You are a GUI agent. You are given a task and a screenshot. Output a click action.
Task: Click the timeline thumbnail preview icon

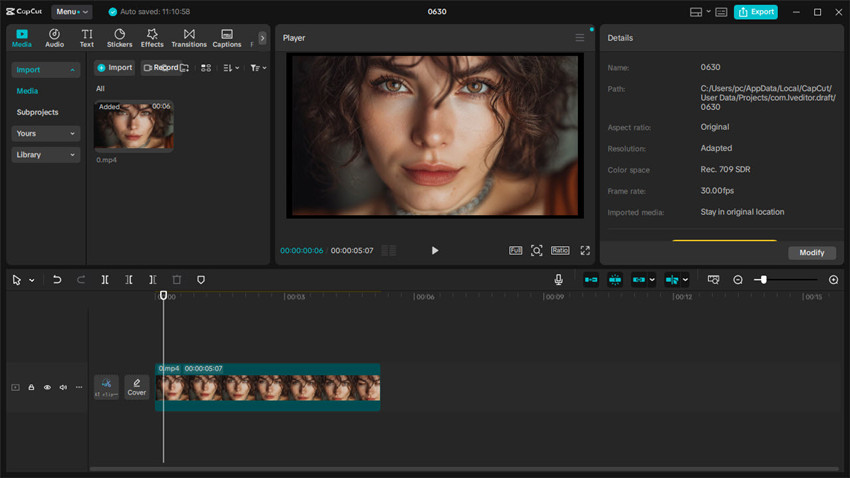click(x=713, y=280)
